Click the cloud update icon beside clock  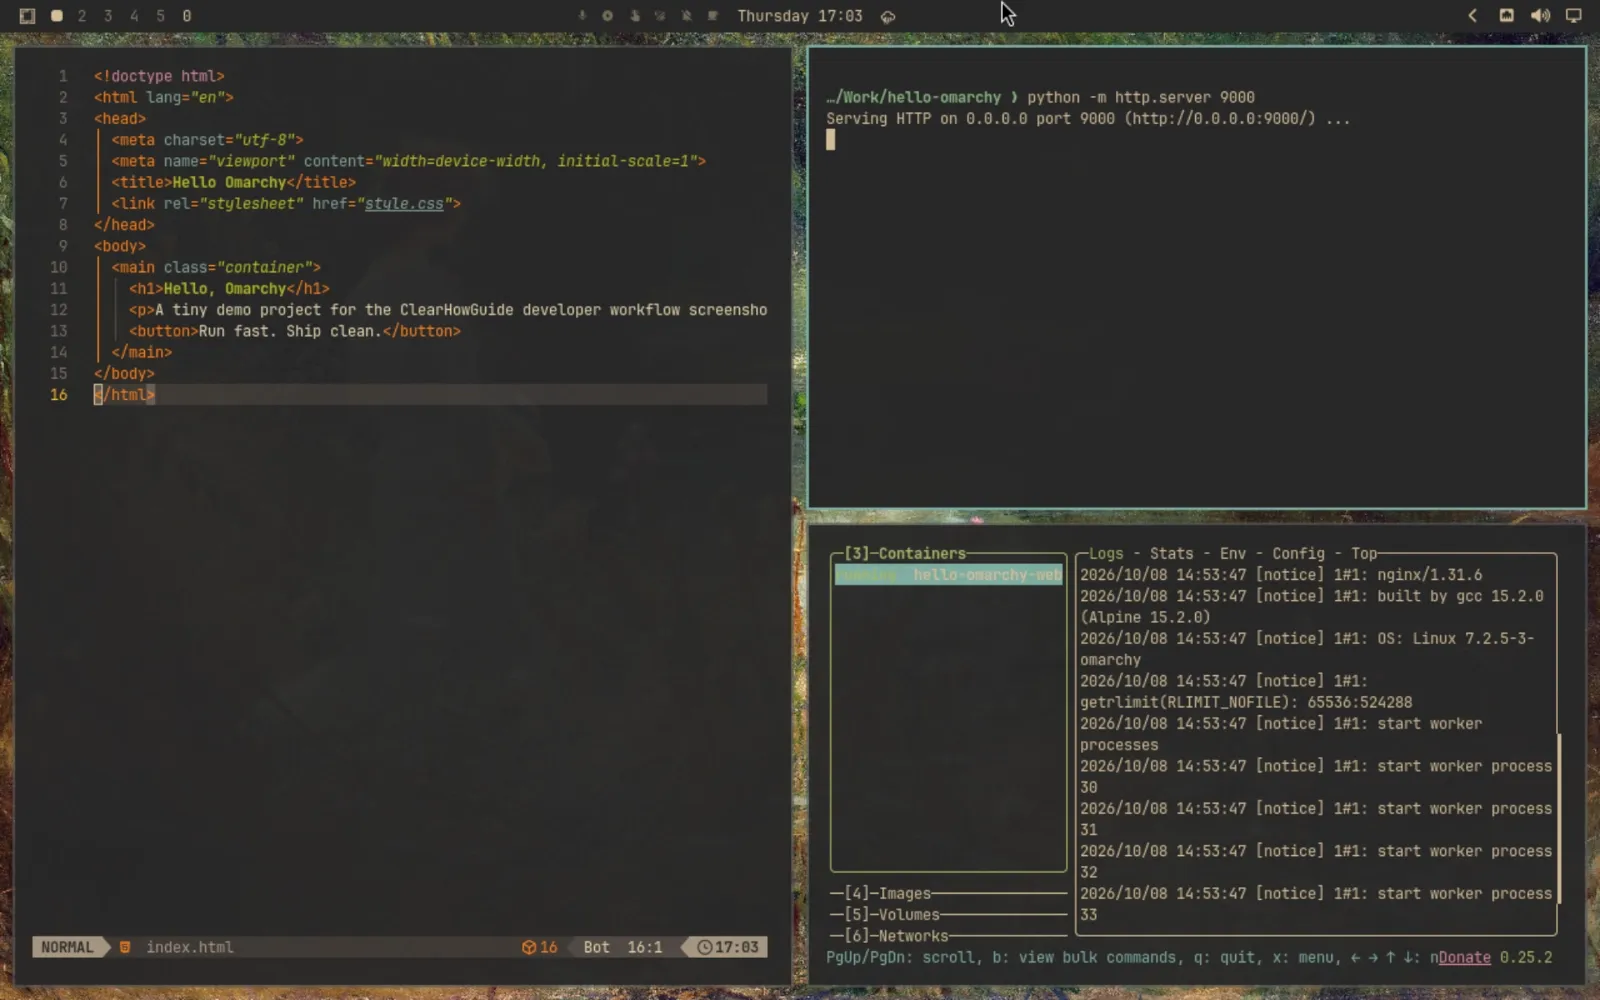888,17
